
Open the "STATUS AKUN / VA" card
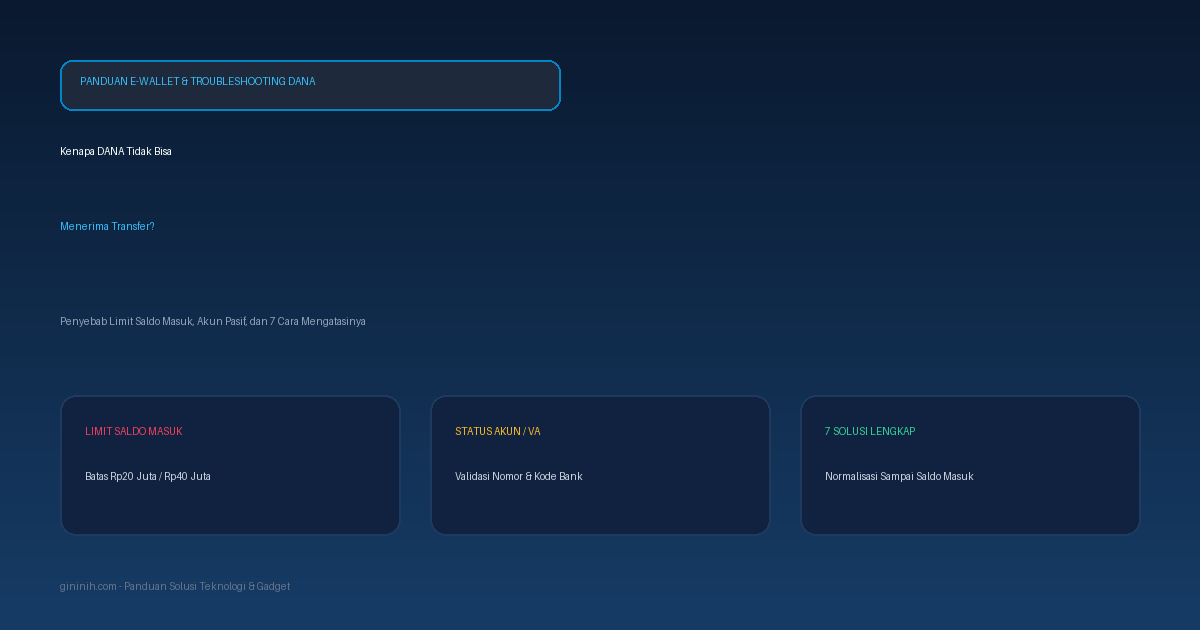[600, 465]
